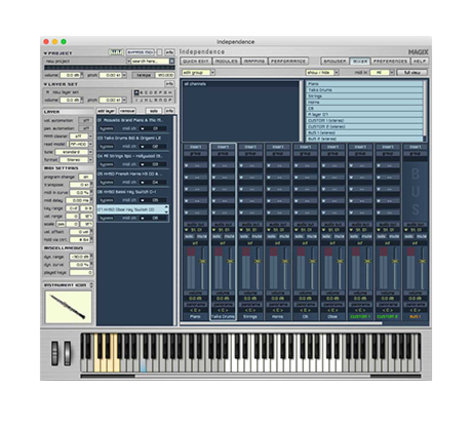The height and width of the screenshot is (427, 472).
Task: Select 'Strings' in the channel list
Action: (365, 96)
